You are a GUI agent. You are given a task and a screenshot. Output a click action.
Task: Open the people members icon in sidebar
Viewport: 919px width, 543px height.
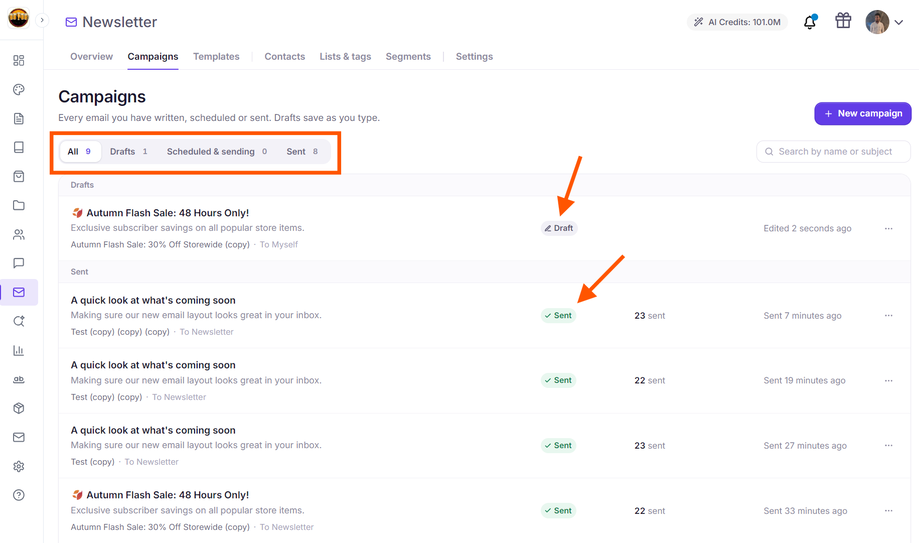point(19,235)
